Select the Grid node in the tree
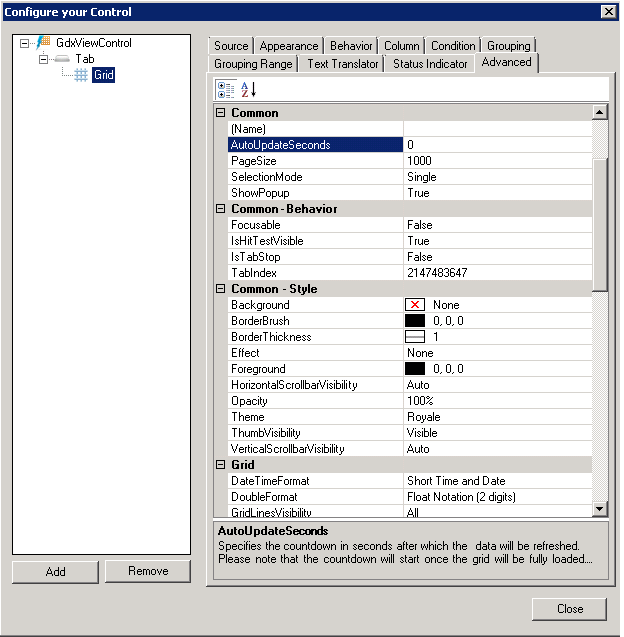The width and height of the screenshot is (624, 637). coord(103,75)
